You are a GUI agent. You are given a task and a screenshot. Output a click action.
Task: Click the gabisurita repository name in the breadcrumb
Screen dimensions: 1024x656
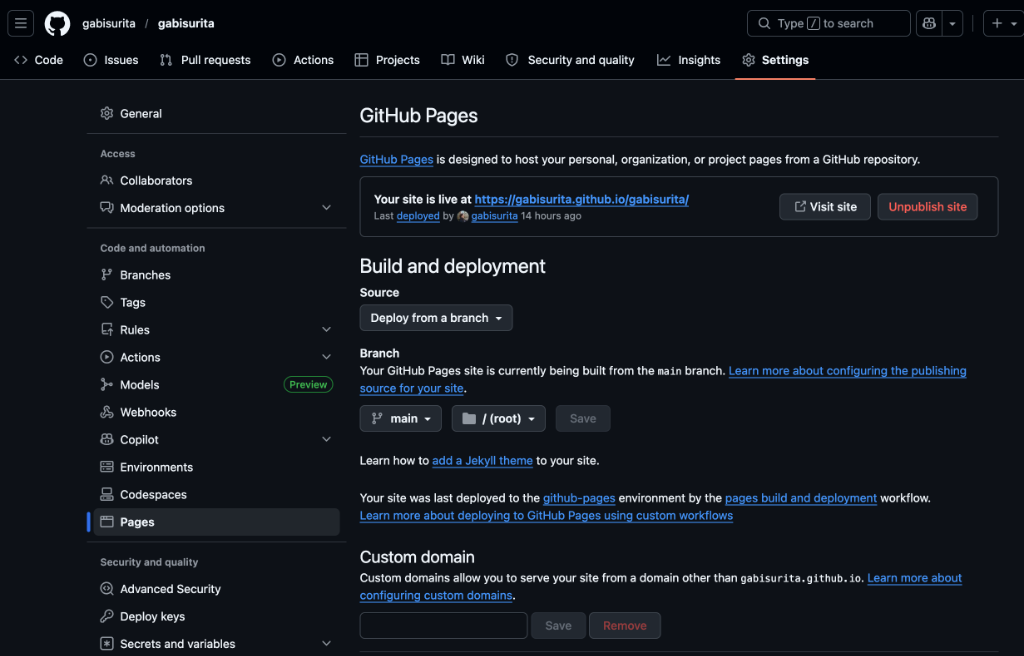point(186,24)
